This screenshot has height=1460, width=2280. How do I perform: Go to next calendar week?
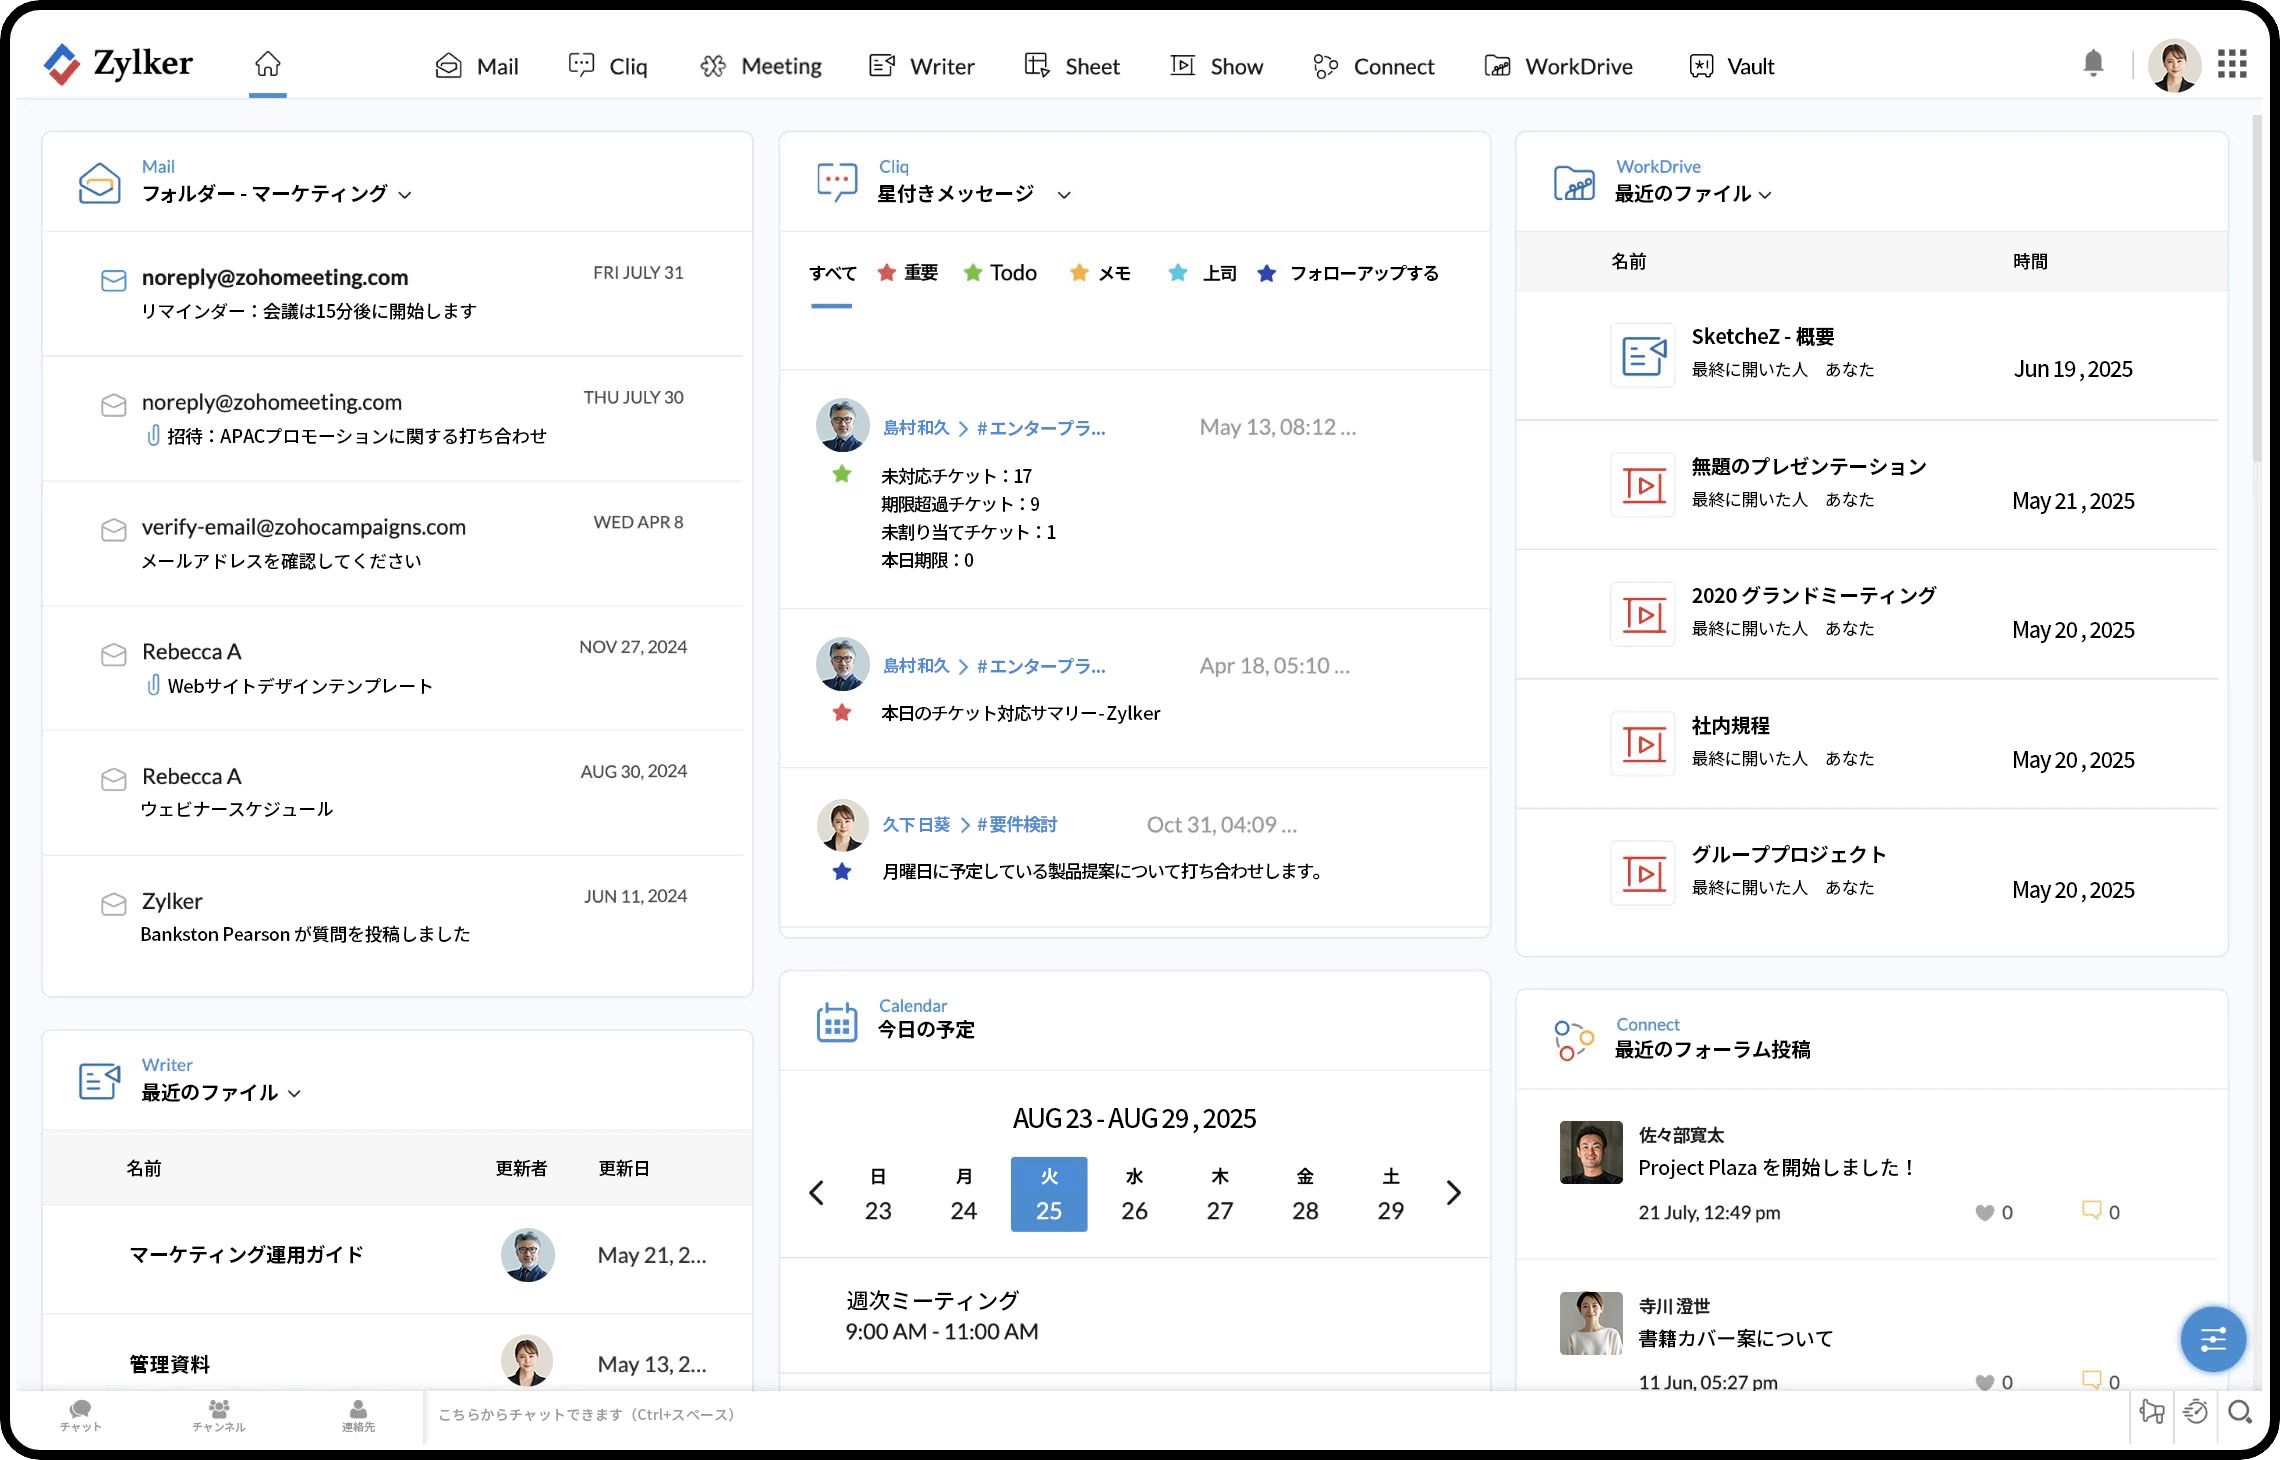tap(1454, 1193)
